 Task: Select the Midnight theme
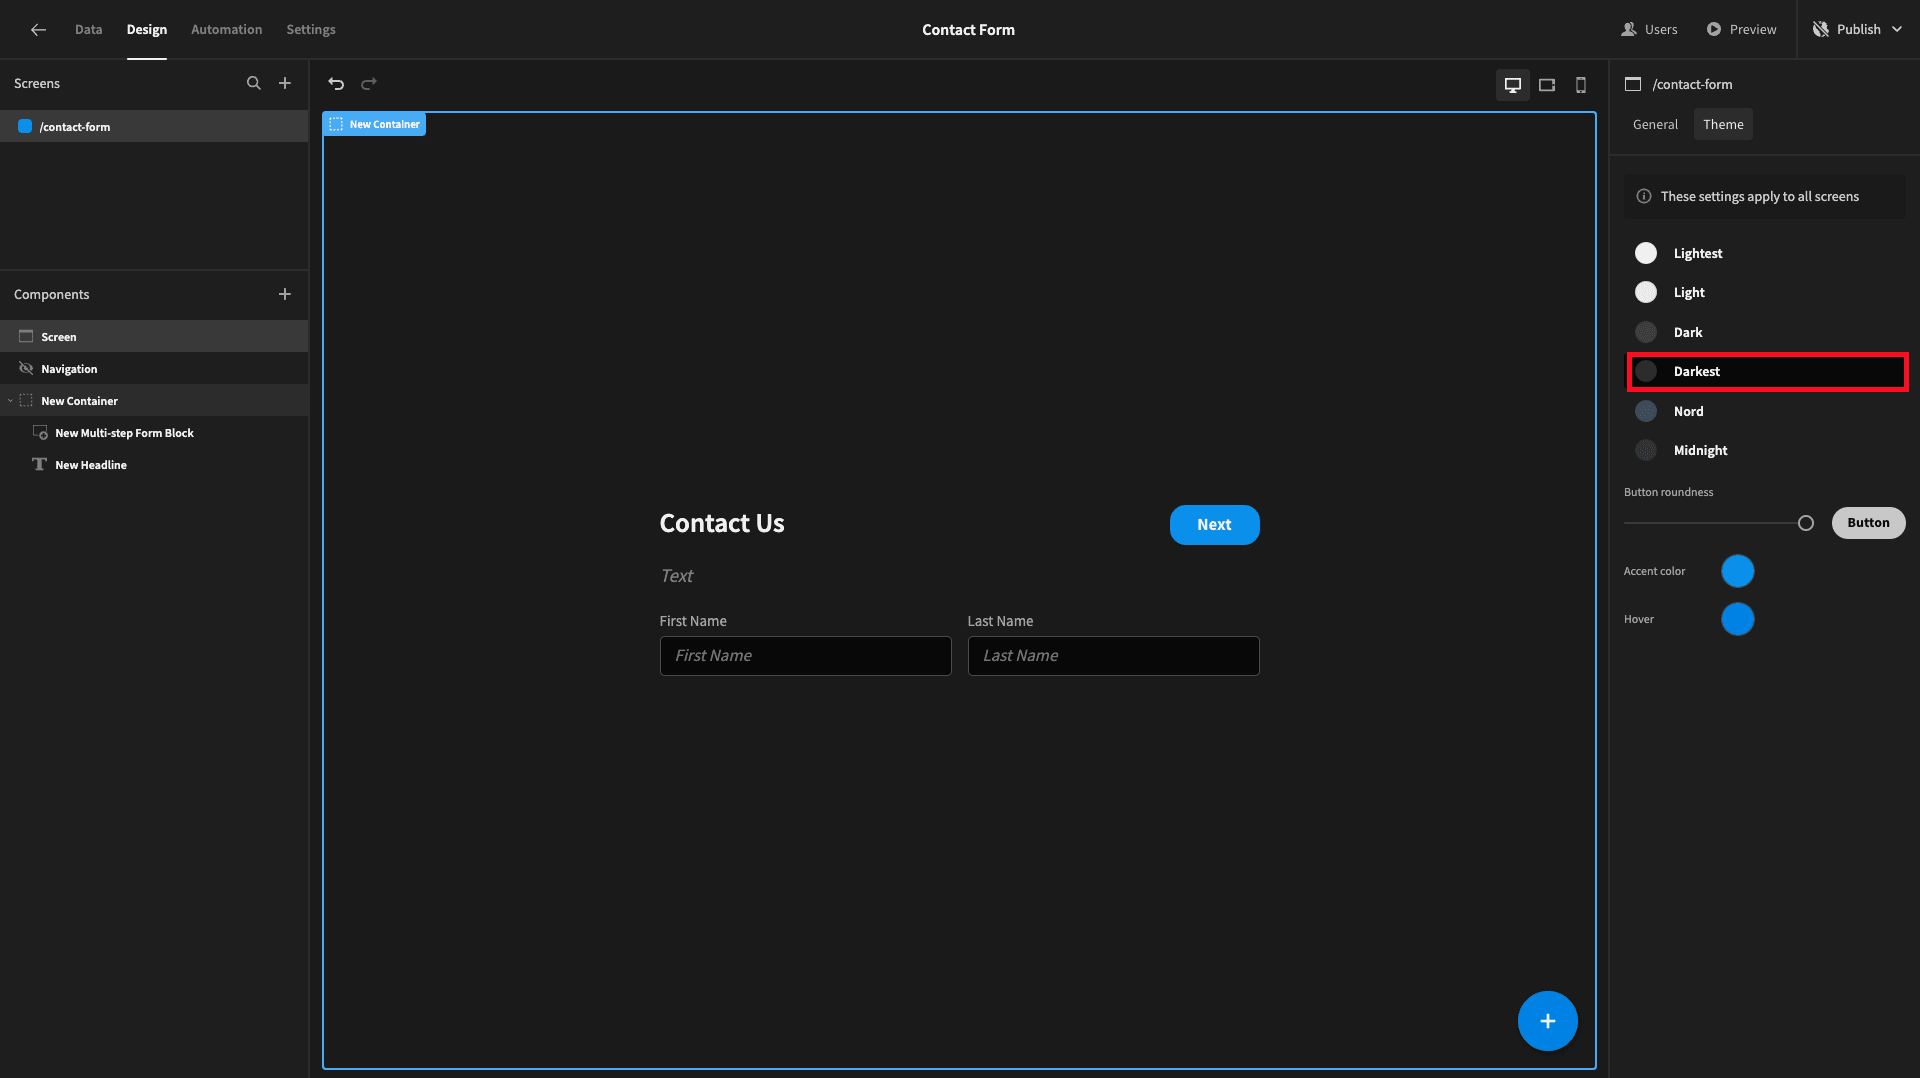click(x=1765, y=450)
